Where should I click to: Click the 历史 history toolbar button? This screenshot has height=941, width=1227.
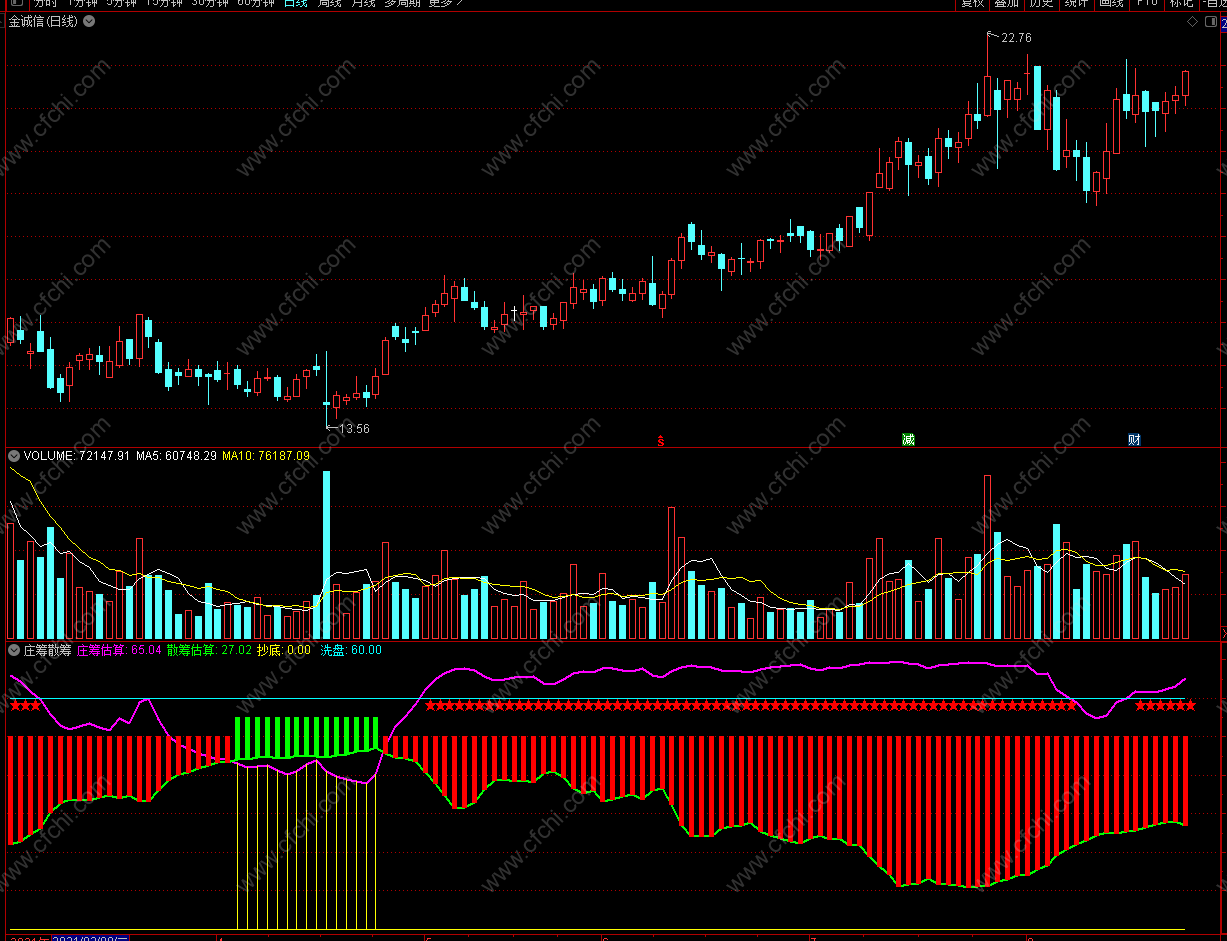point(1041,4)
